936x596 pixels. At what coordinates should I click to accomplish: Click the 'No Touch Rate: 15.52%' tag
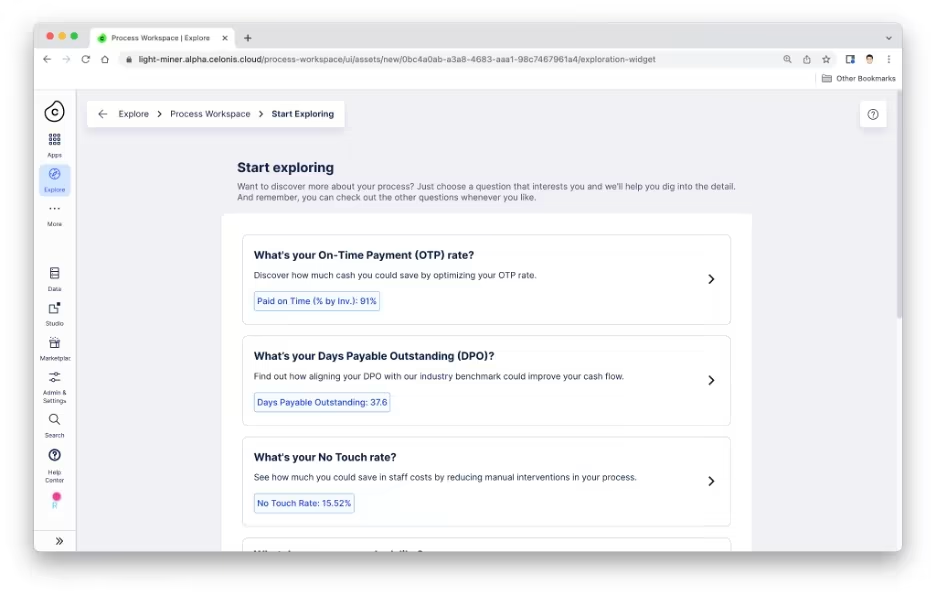[x=304, y=503]
